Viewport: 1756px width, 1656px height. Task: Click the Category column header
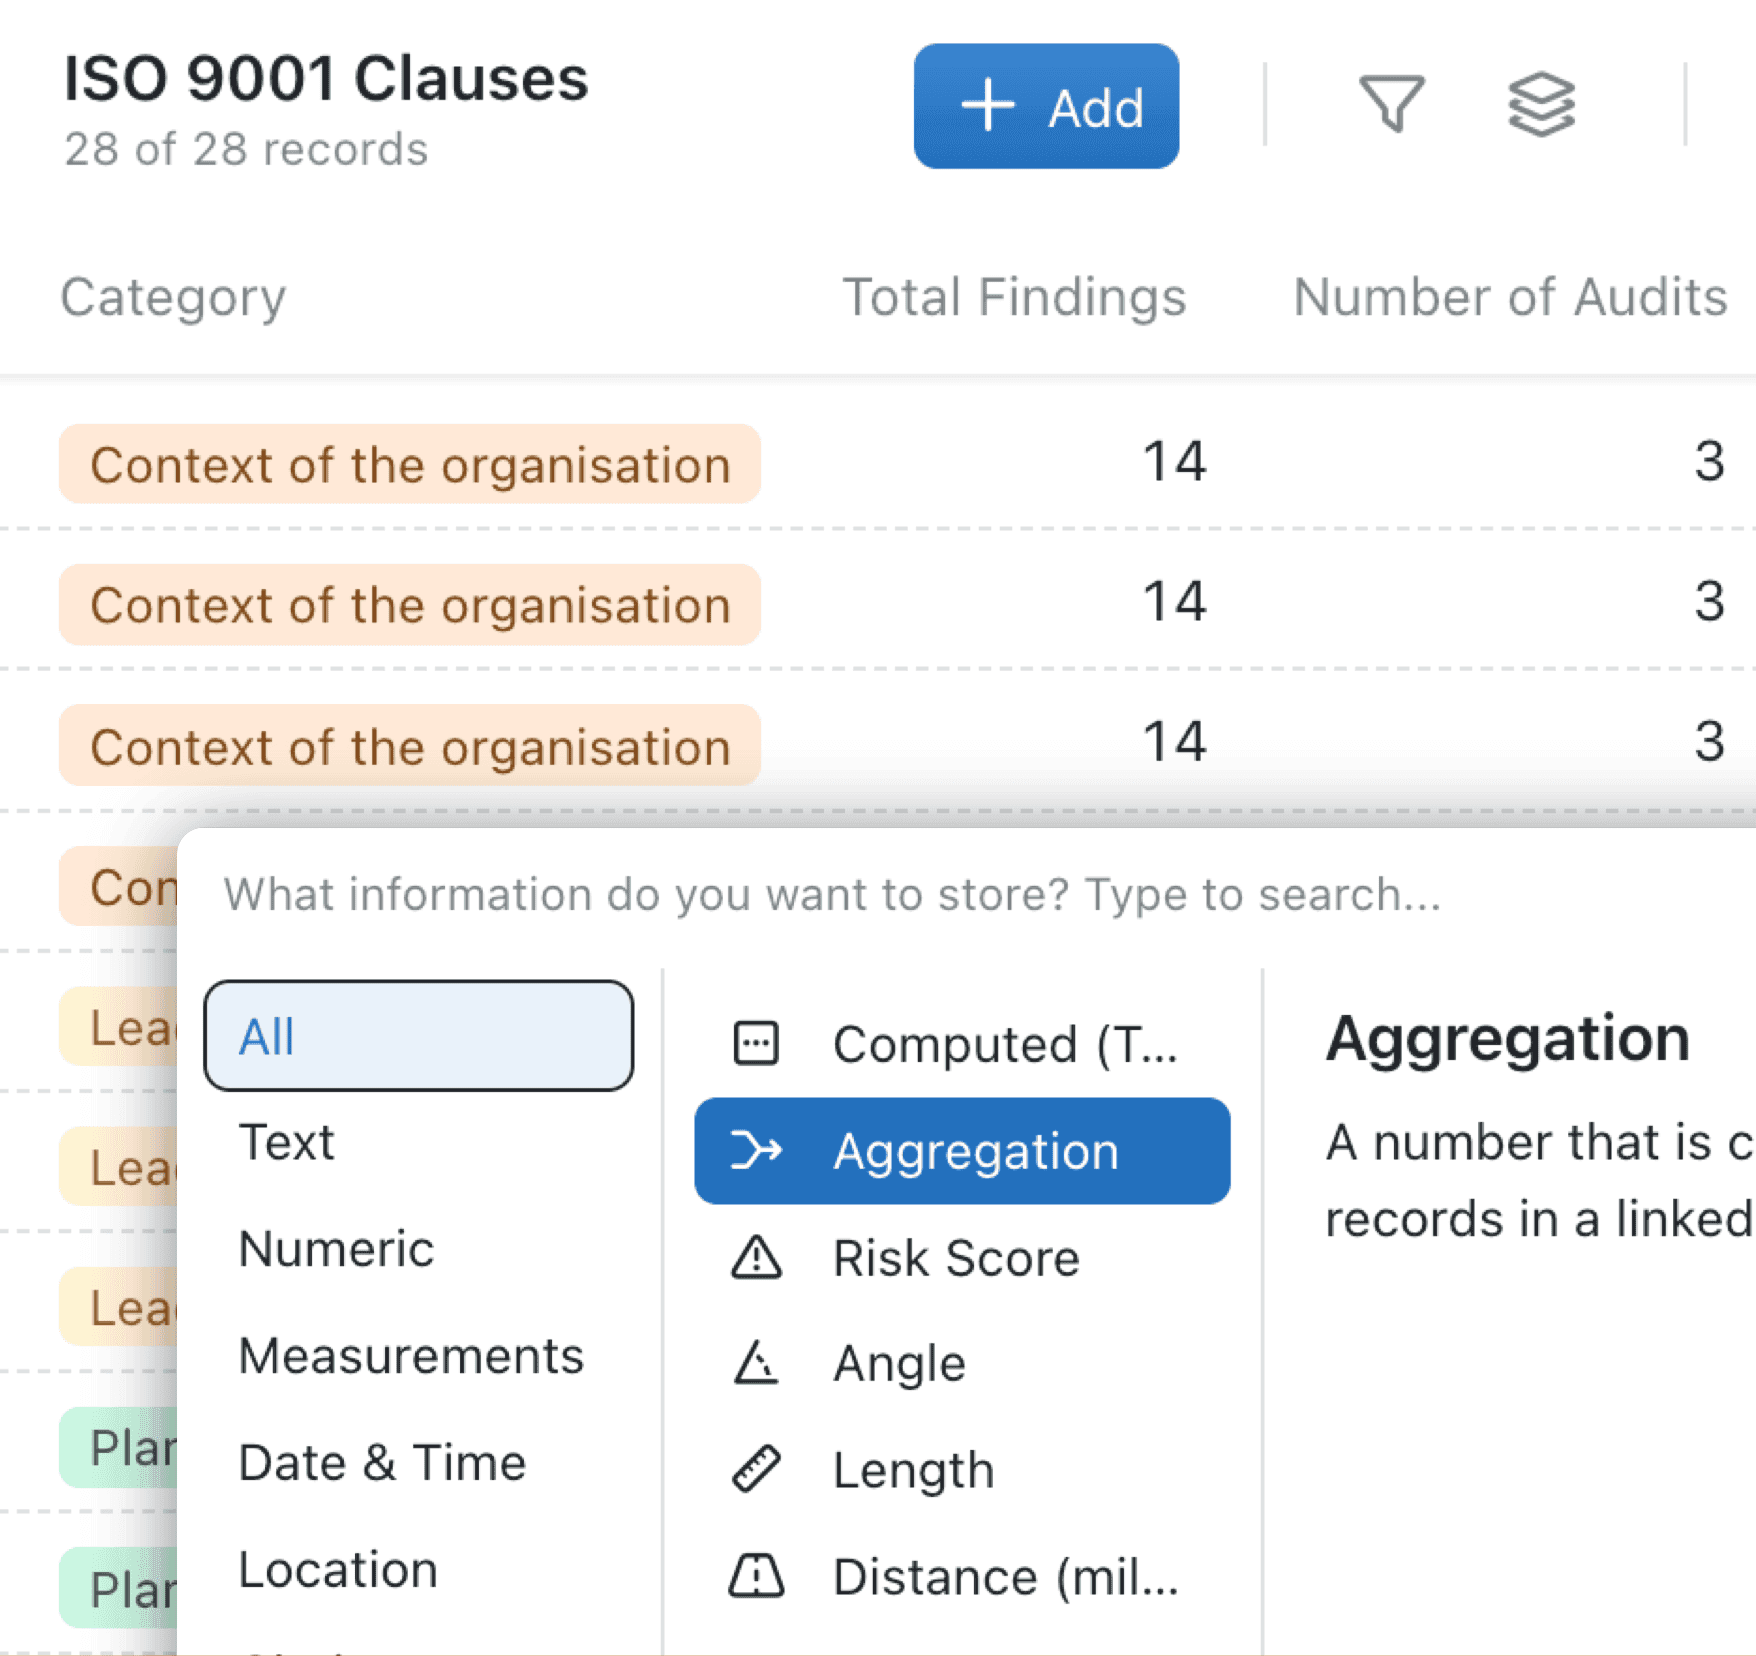click(173, 297)
